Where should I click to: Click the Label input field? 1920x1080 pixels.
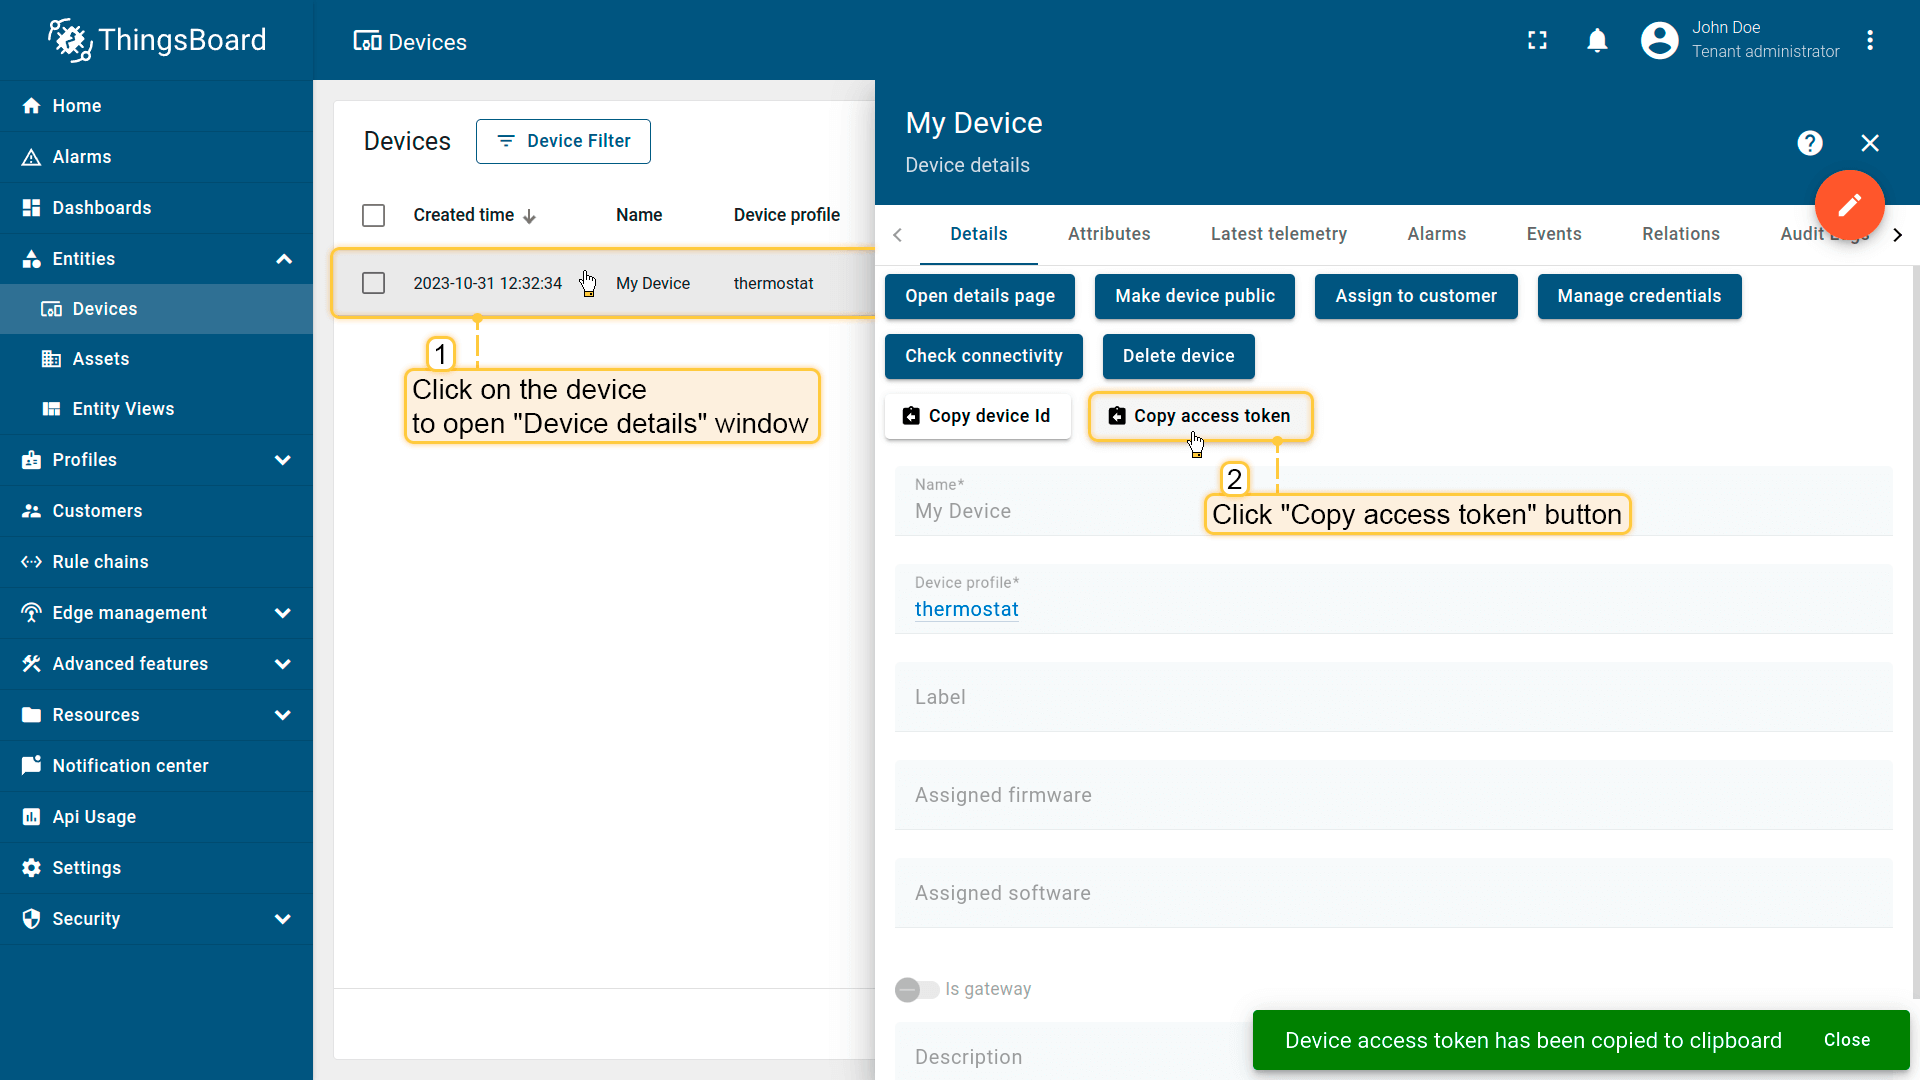(1392, 698)
